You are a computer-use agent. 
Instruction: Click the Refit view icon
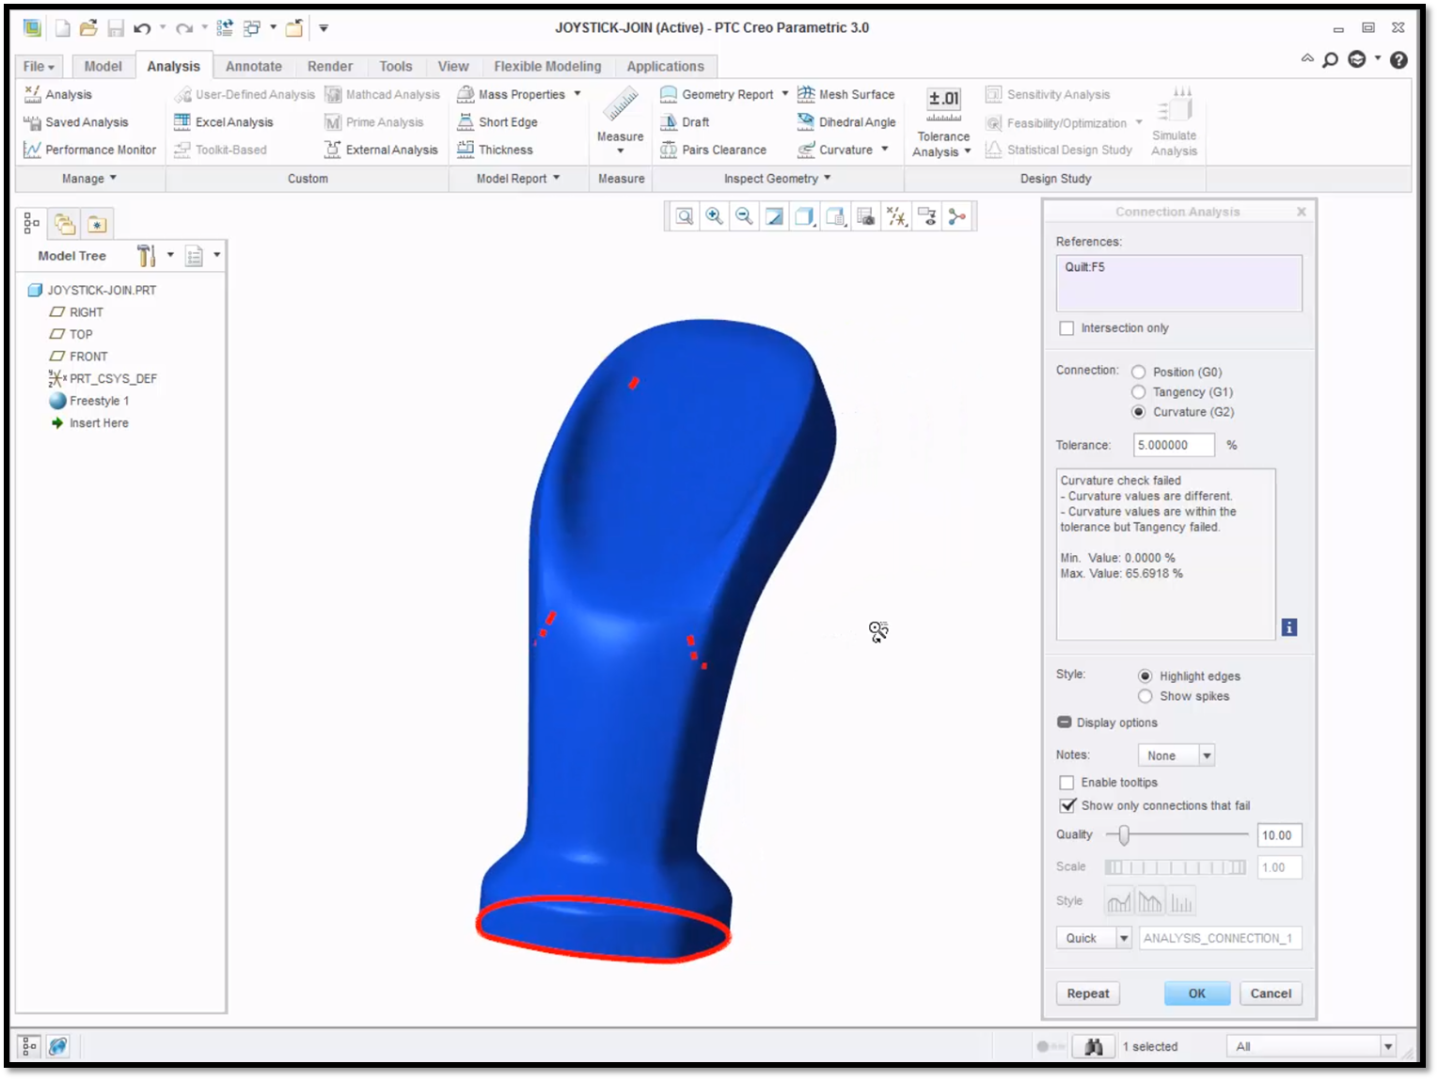(685, 216)
